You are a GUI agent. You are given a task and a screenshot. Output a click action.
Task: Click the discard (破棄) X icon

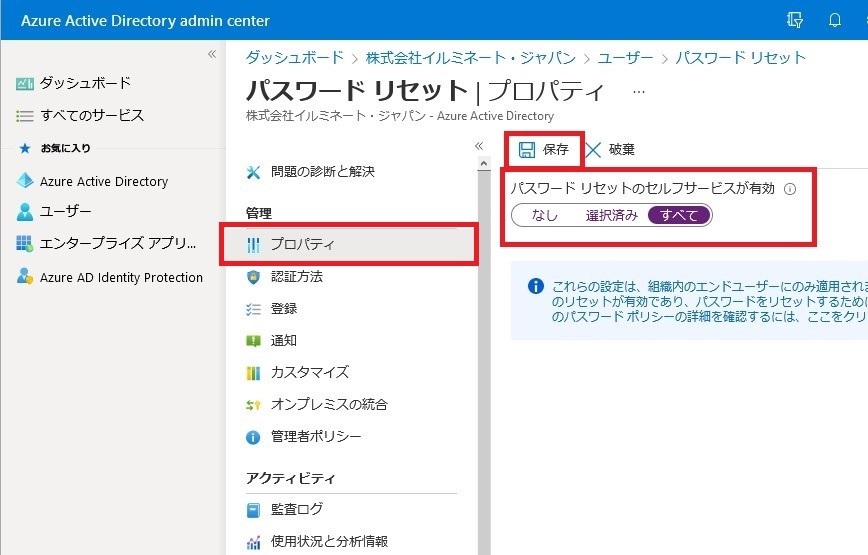tap(594, 150)
